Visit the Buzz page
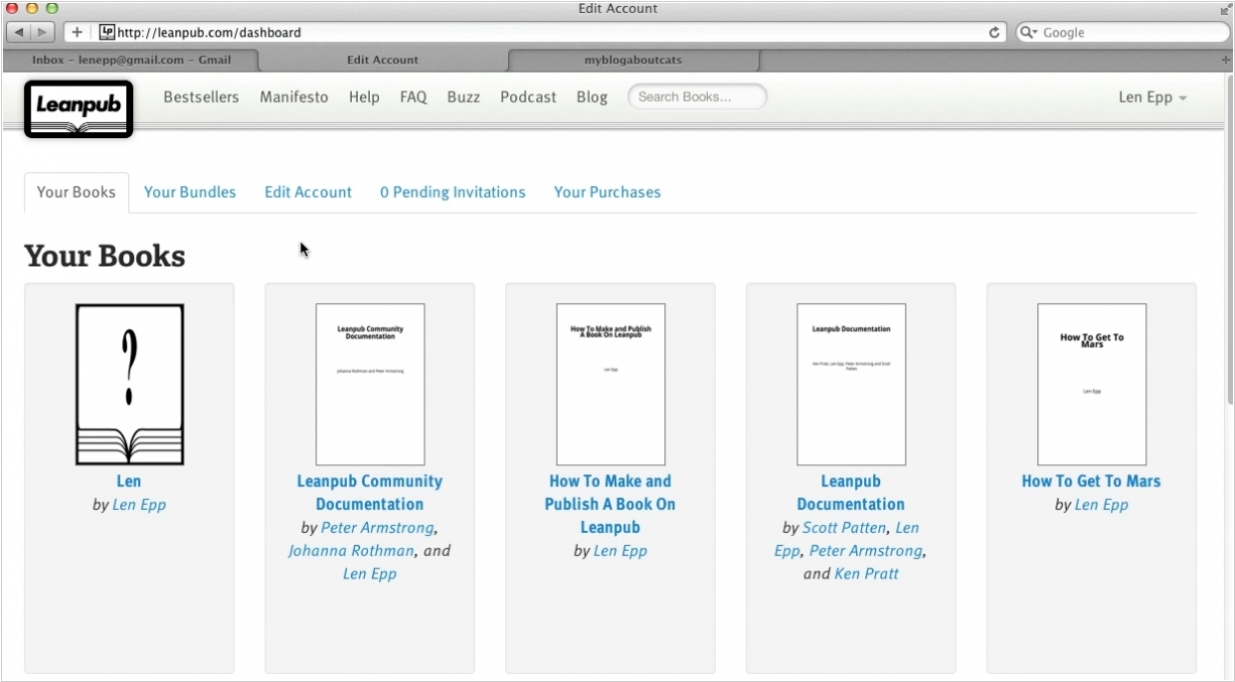Viewport: 1235px width, 682px height. point(464,97)
